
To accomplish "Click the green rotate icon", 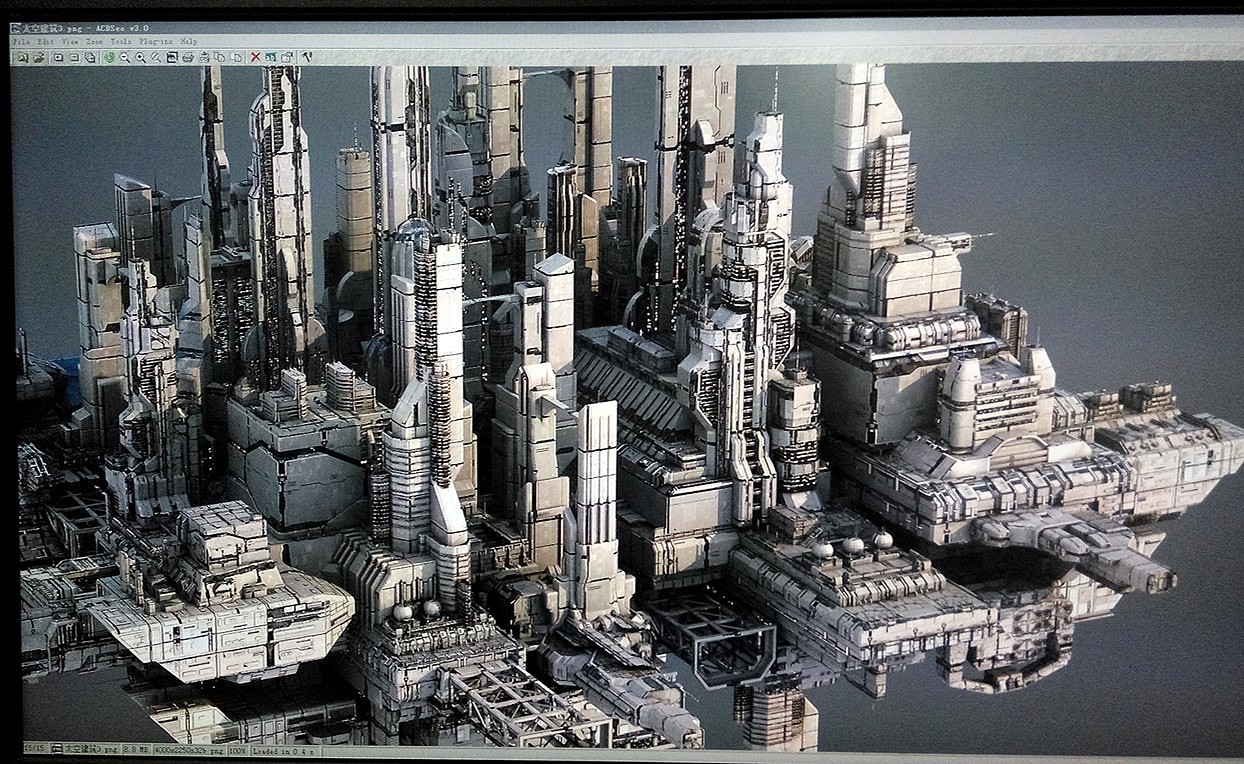I will [109, 58].
